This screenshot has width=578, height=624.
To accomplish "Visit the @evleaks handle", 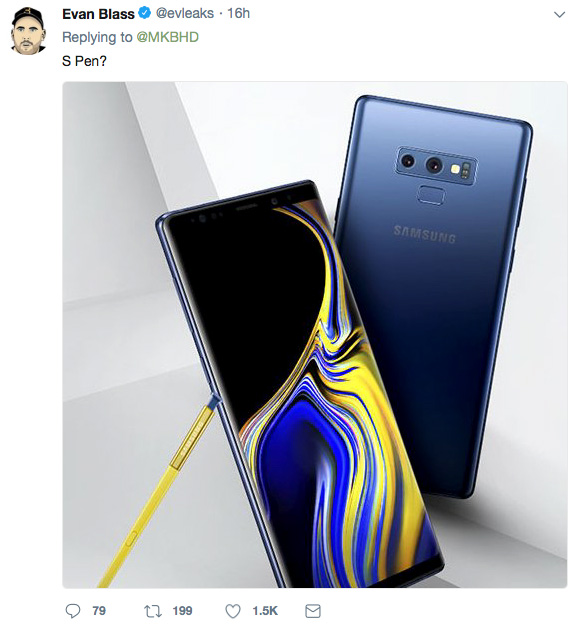I will [x=185, y=14].
